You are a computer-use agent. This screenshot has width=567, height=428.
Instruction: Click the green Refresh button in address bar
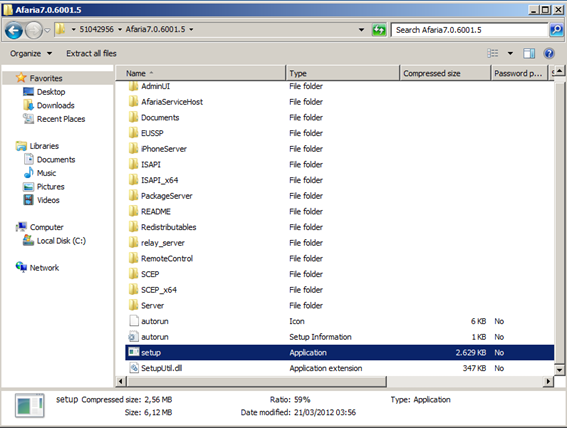[379, 30]
